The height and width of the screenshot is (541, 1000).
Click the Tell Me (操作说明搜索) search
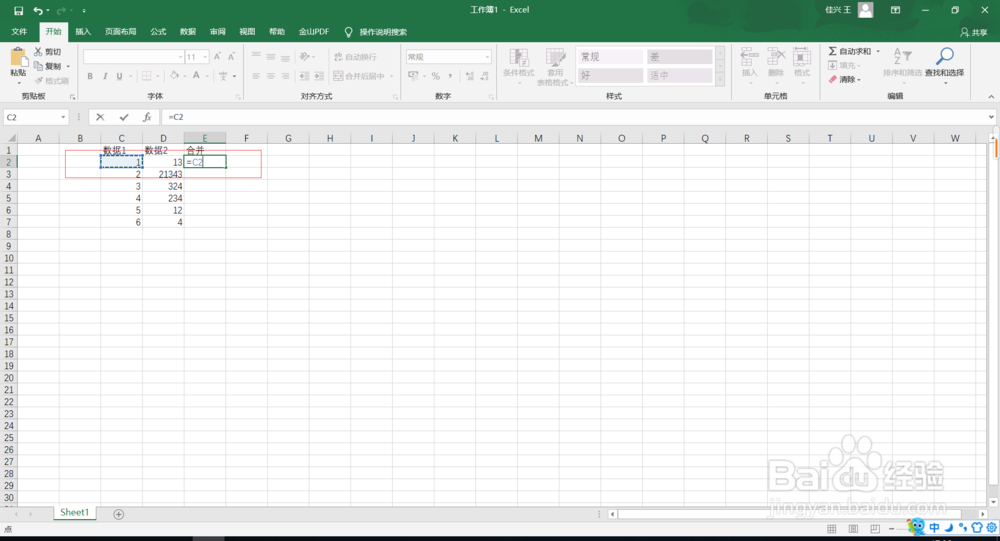[376, 32]
